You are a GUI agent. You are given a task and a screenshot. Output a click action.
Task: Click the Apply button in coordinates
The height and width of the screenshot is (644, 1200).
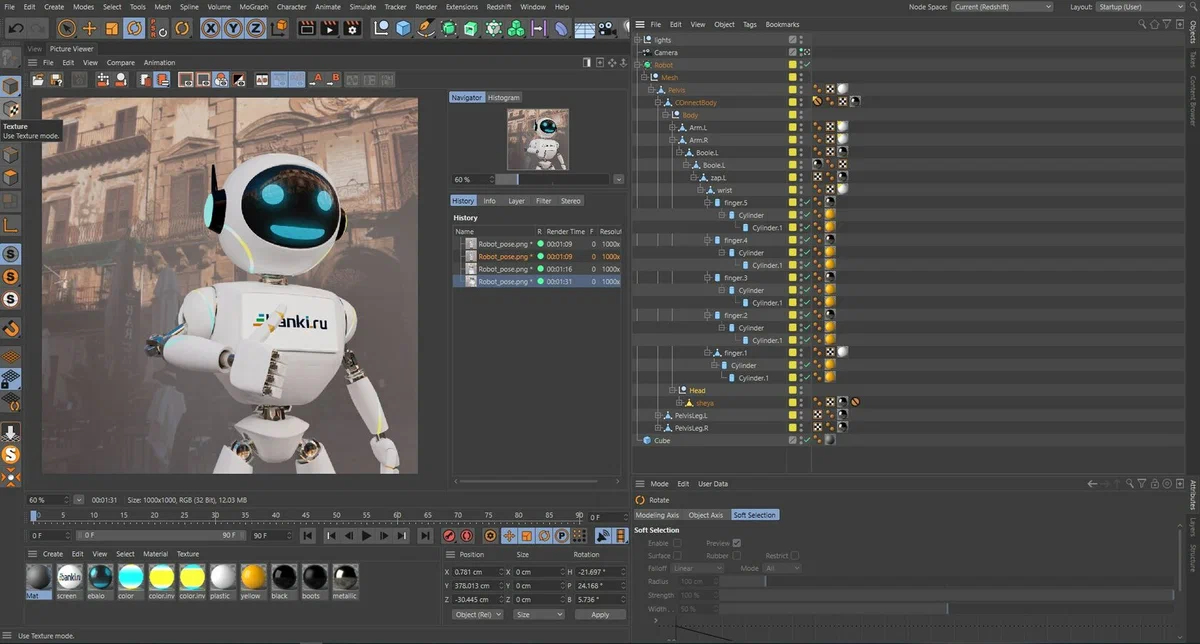click(600, 615)
